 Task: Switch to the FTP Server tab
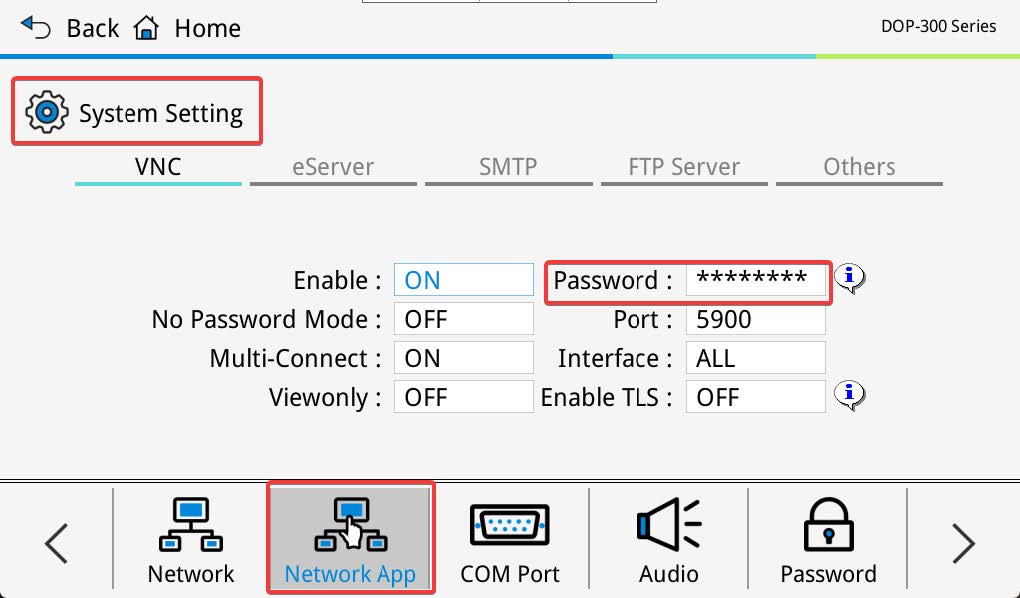tap(684, 167)
